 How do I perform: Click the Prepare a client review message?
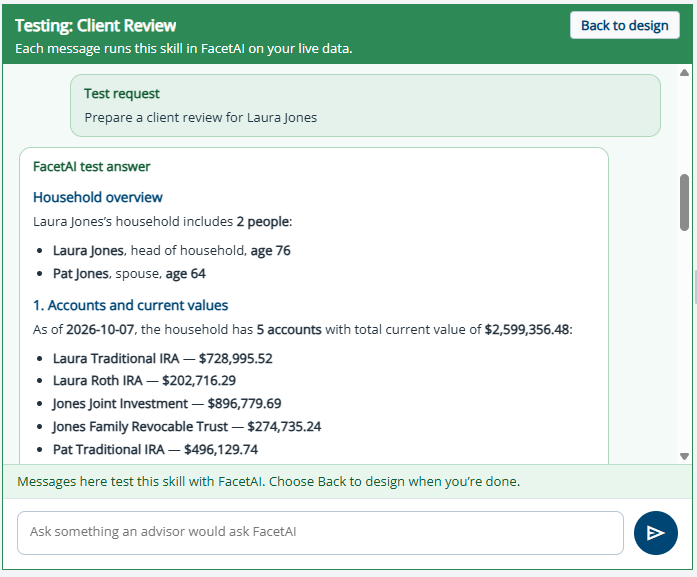coord(200,117)
